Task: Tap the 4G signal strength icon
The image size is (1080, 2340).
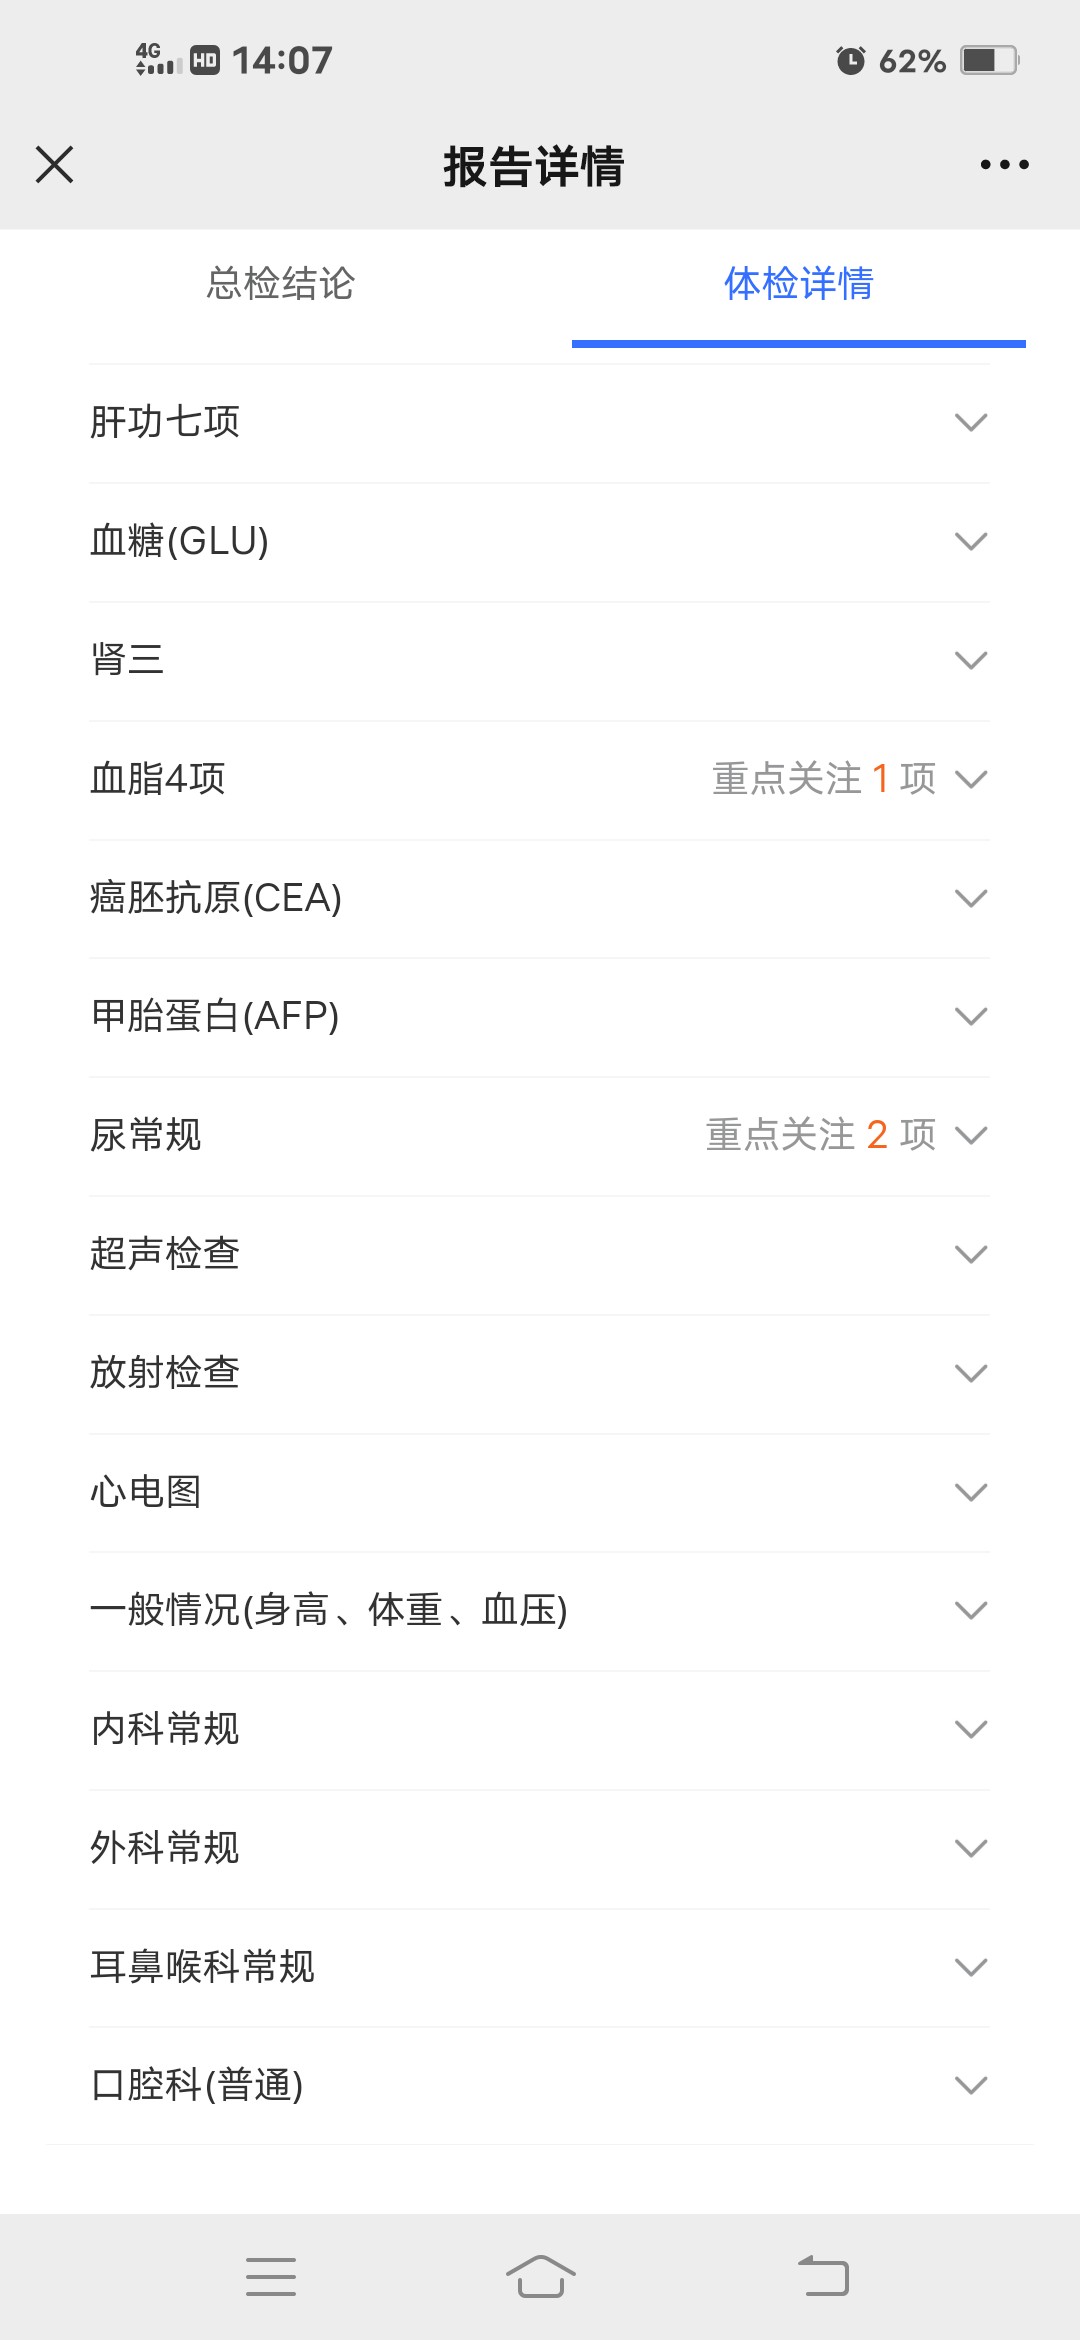Action: (x=158, y=60)
